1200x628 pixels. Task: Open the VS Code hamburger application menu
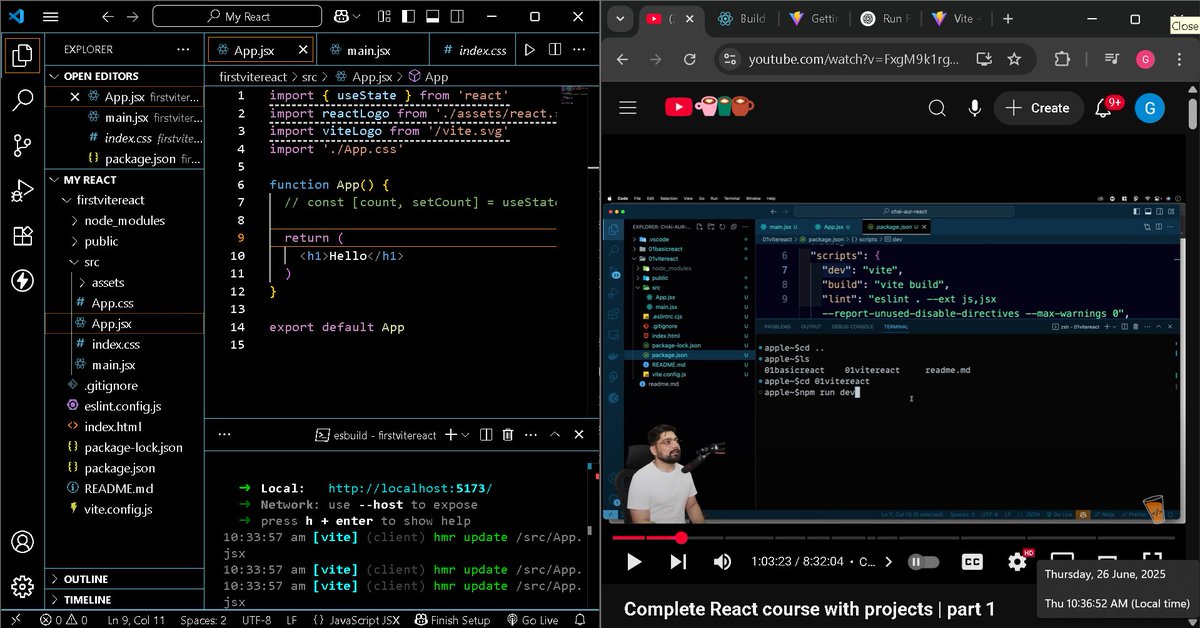pos(51,17)
